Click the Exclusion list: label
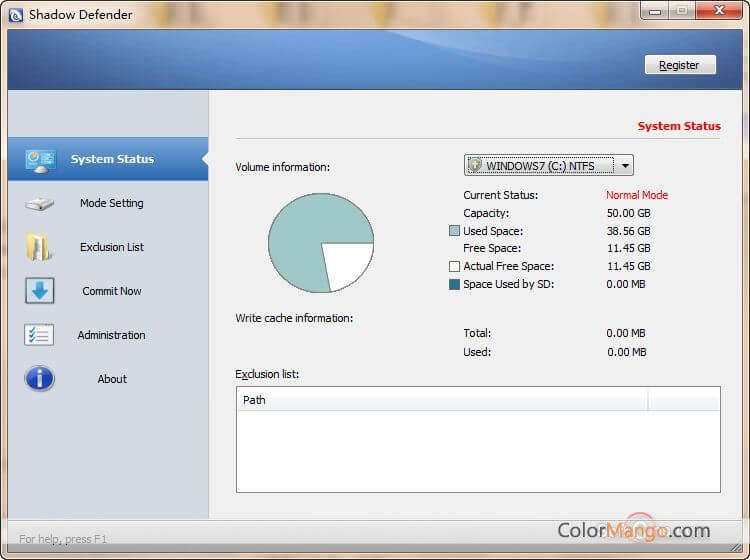Viewport: 750px width, 560px height. pos(267,374)
